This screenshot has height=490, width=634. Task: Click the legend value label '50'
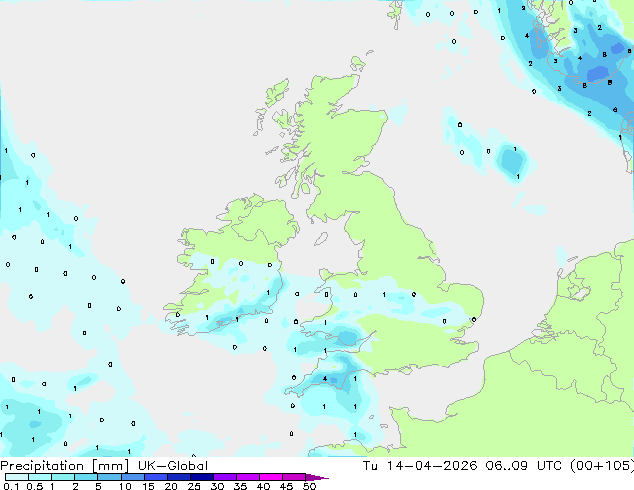point(309,486)
